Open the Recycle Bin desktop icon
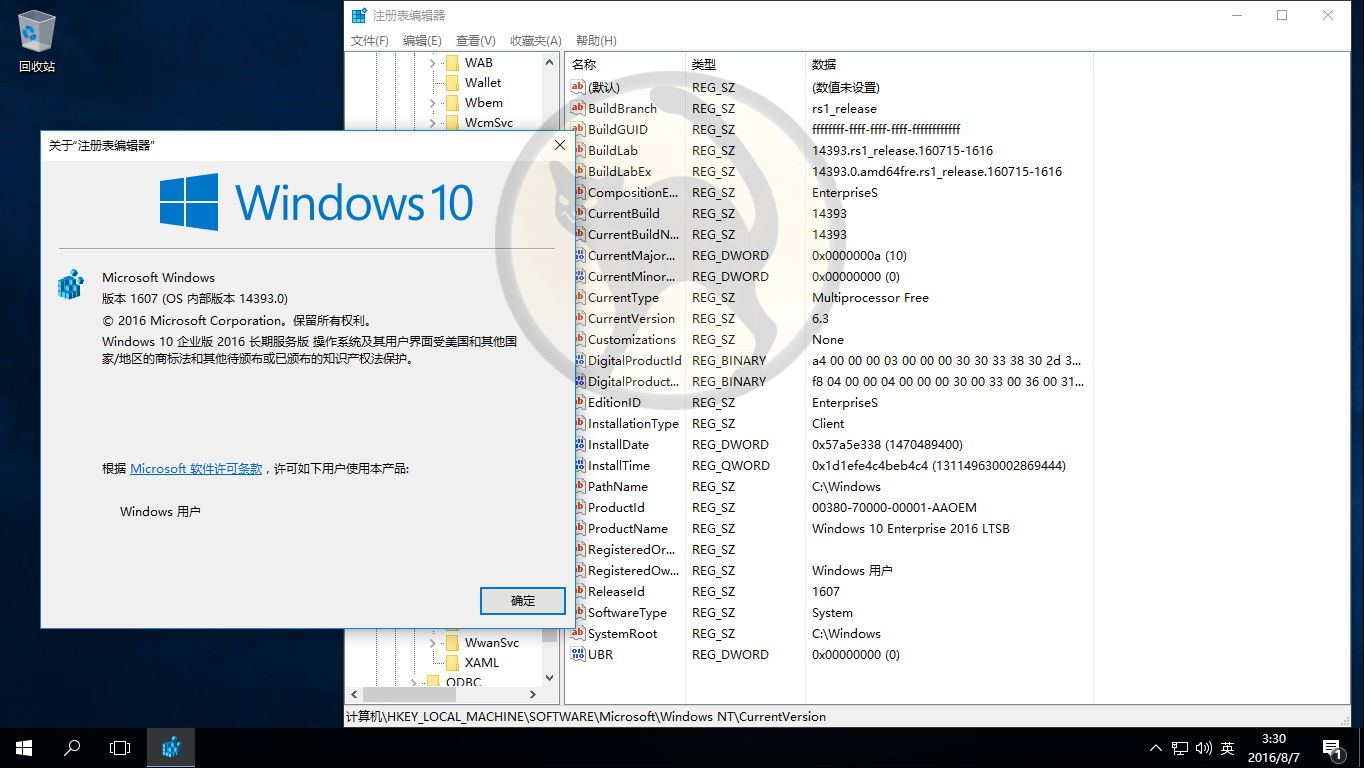The image size is (1364, 768). (37, 42)
